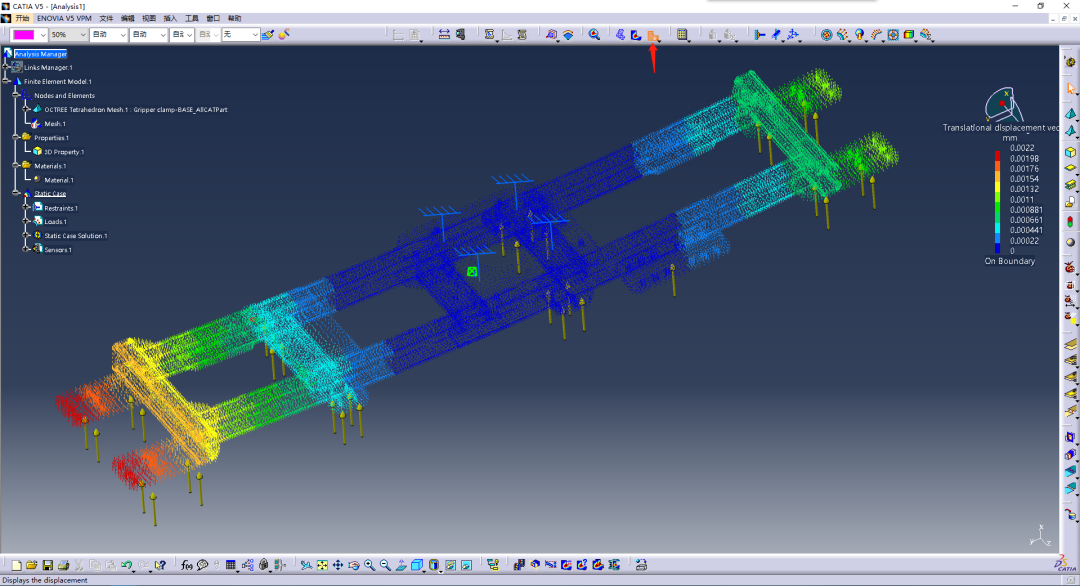Click the Von Mises Stress image icon
1080x586 pixels.
point(634,35)
